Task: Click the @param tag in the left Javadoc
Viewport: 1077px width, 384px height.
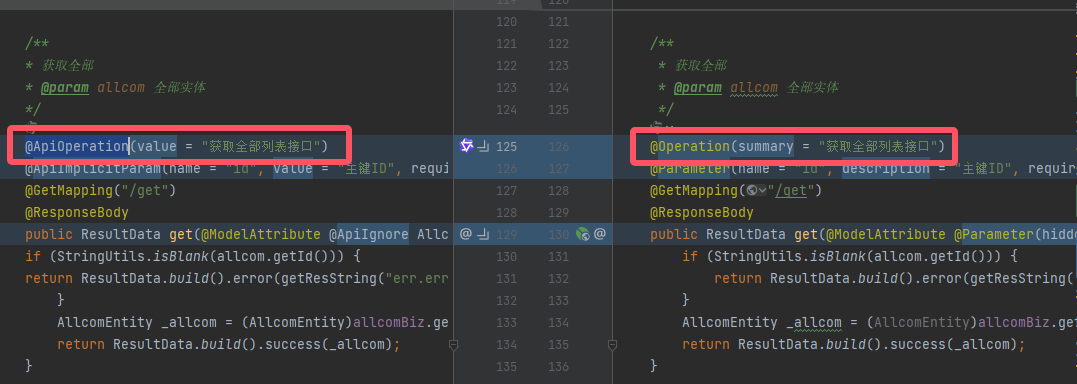Action: tap(65, 87)
